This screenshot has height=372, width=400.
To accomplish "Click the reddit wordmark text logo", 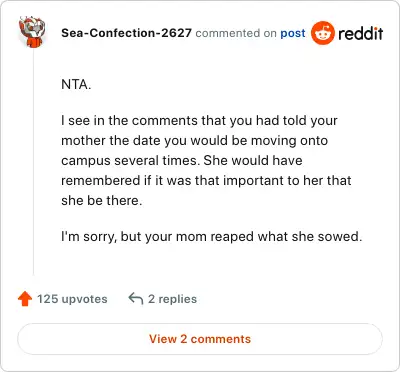I will [361, 33].
